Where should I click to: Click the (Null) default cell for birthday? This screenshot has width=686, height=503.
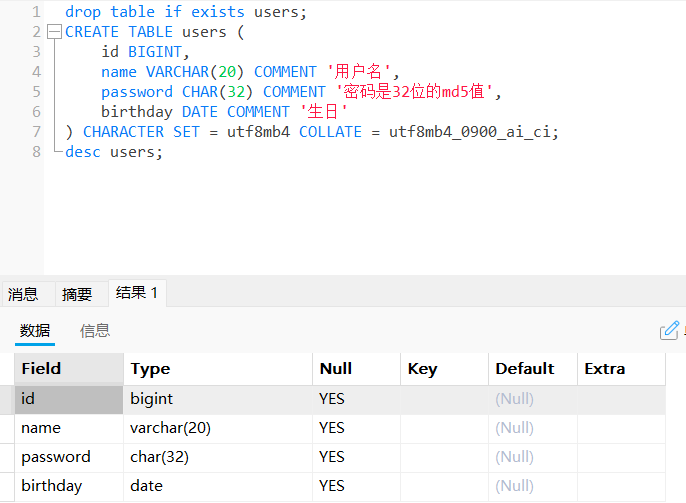533,486
